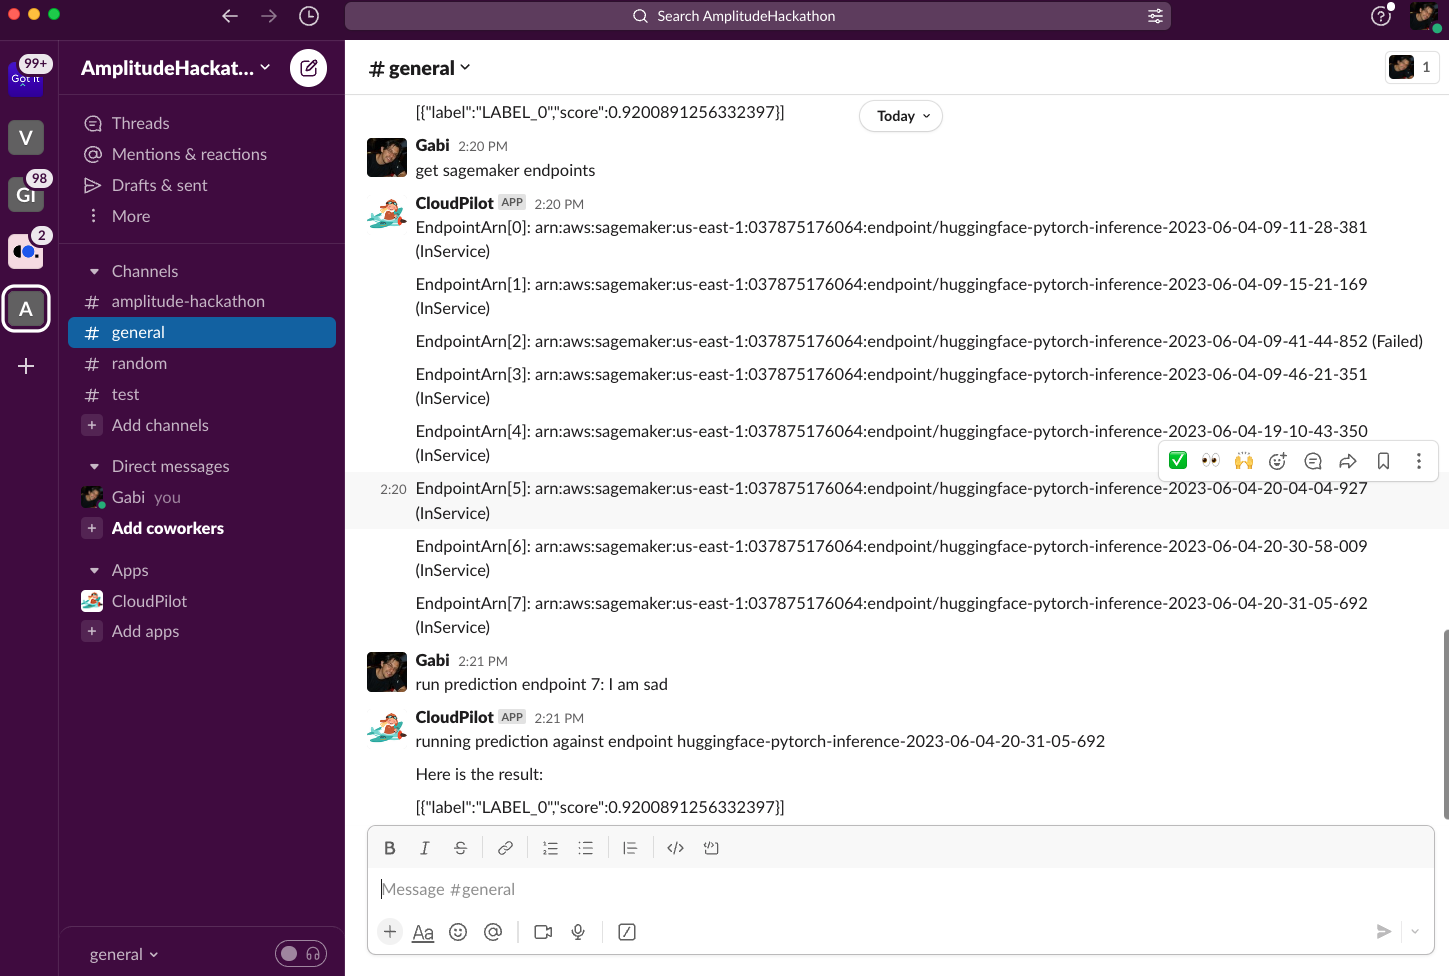React with the raised hands emoji
Image resolution: width=1449 pixels, height=976 pixels.
click(1244, 461)
